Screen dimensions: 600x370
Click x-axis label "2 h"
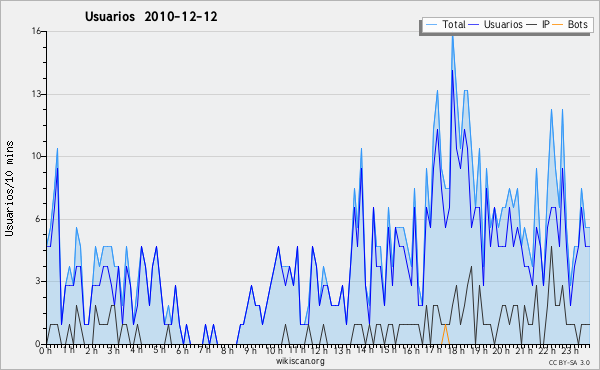91,351
